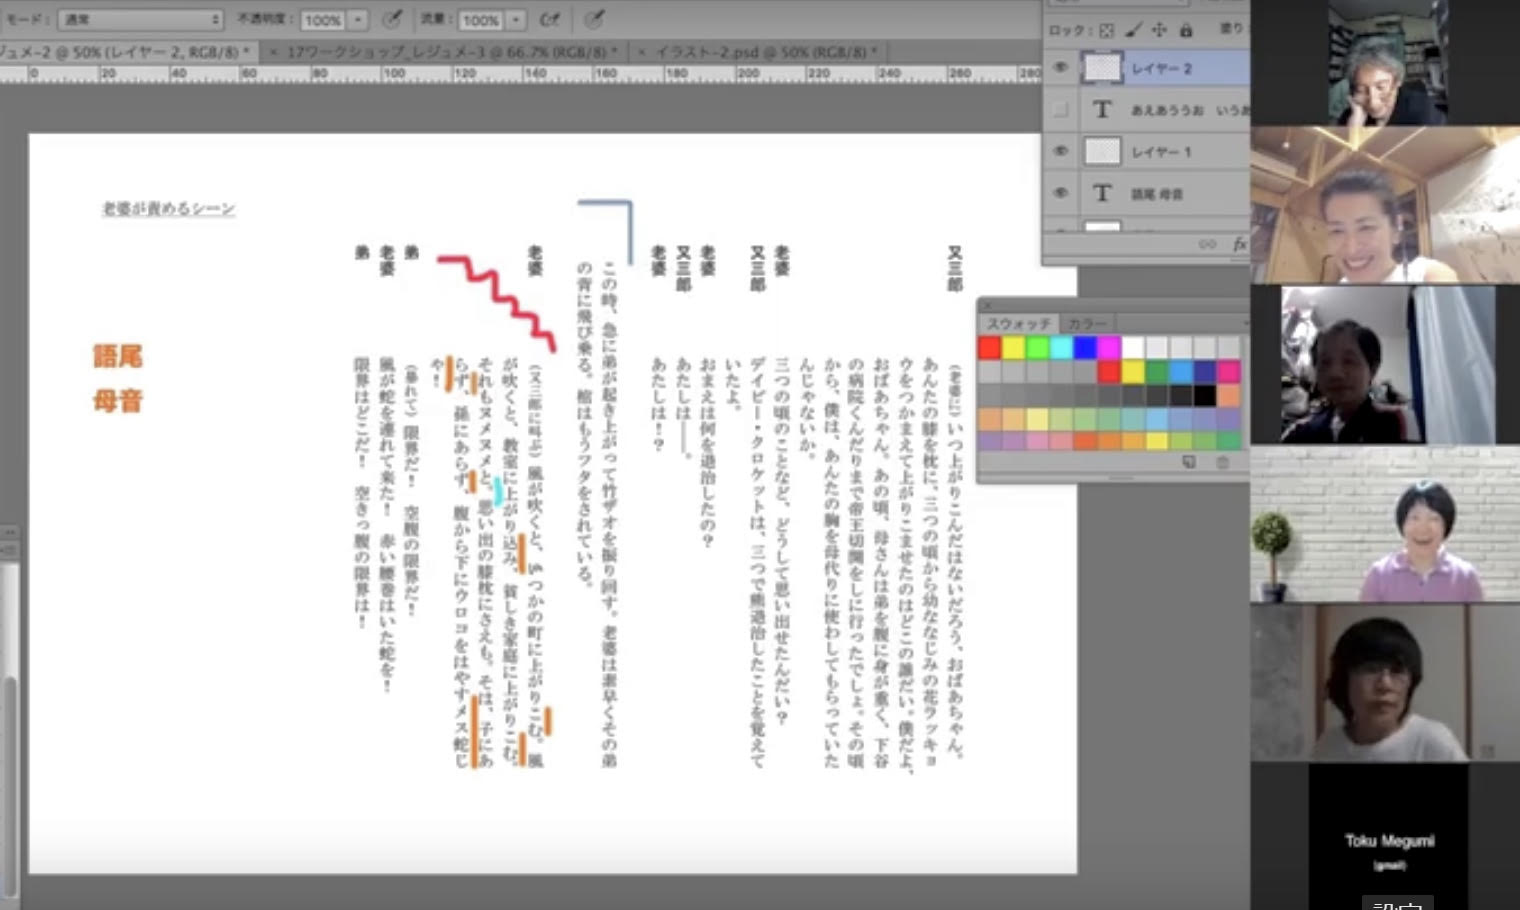Pick the pure blue swatch
The image size is (1520, 910).
tap(1085, 347)
